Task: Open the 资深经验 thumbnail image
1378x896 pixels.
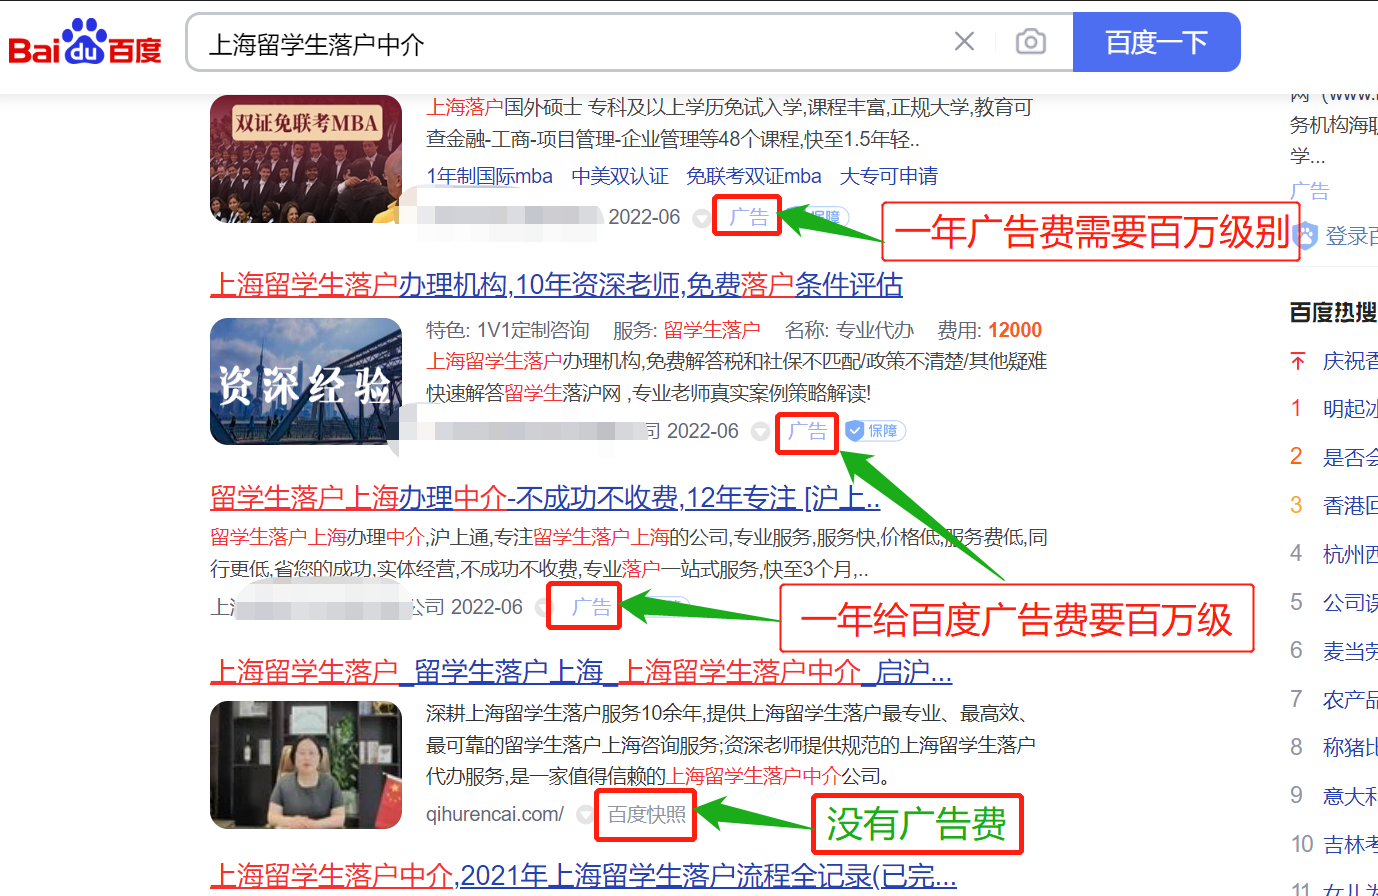Action: [x=306, y=381]
